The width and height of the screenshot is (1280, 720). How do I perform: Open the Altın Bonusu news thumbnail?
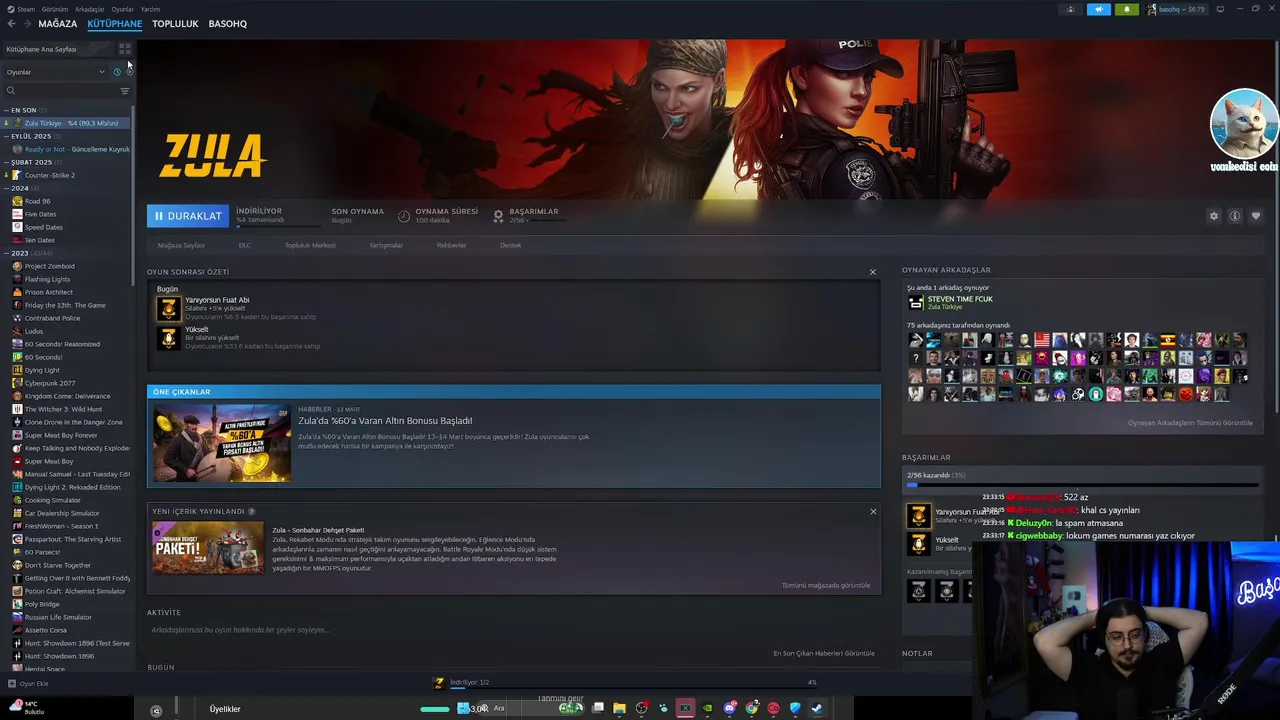[222, 443]
